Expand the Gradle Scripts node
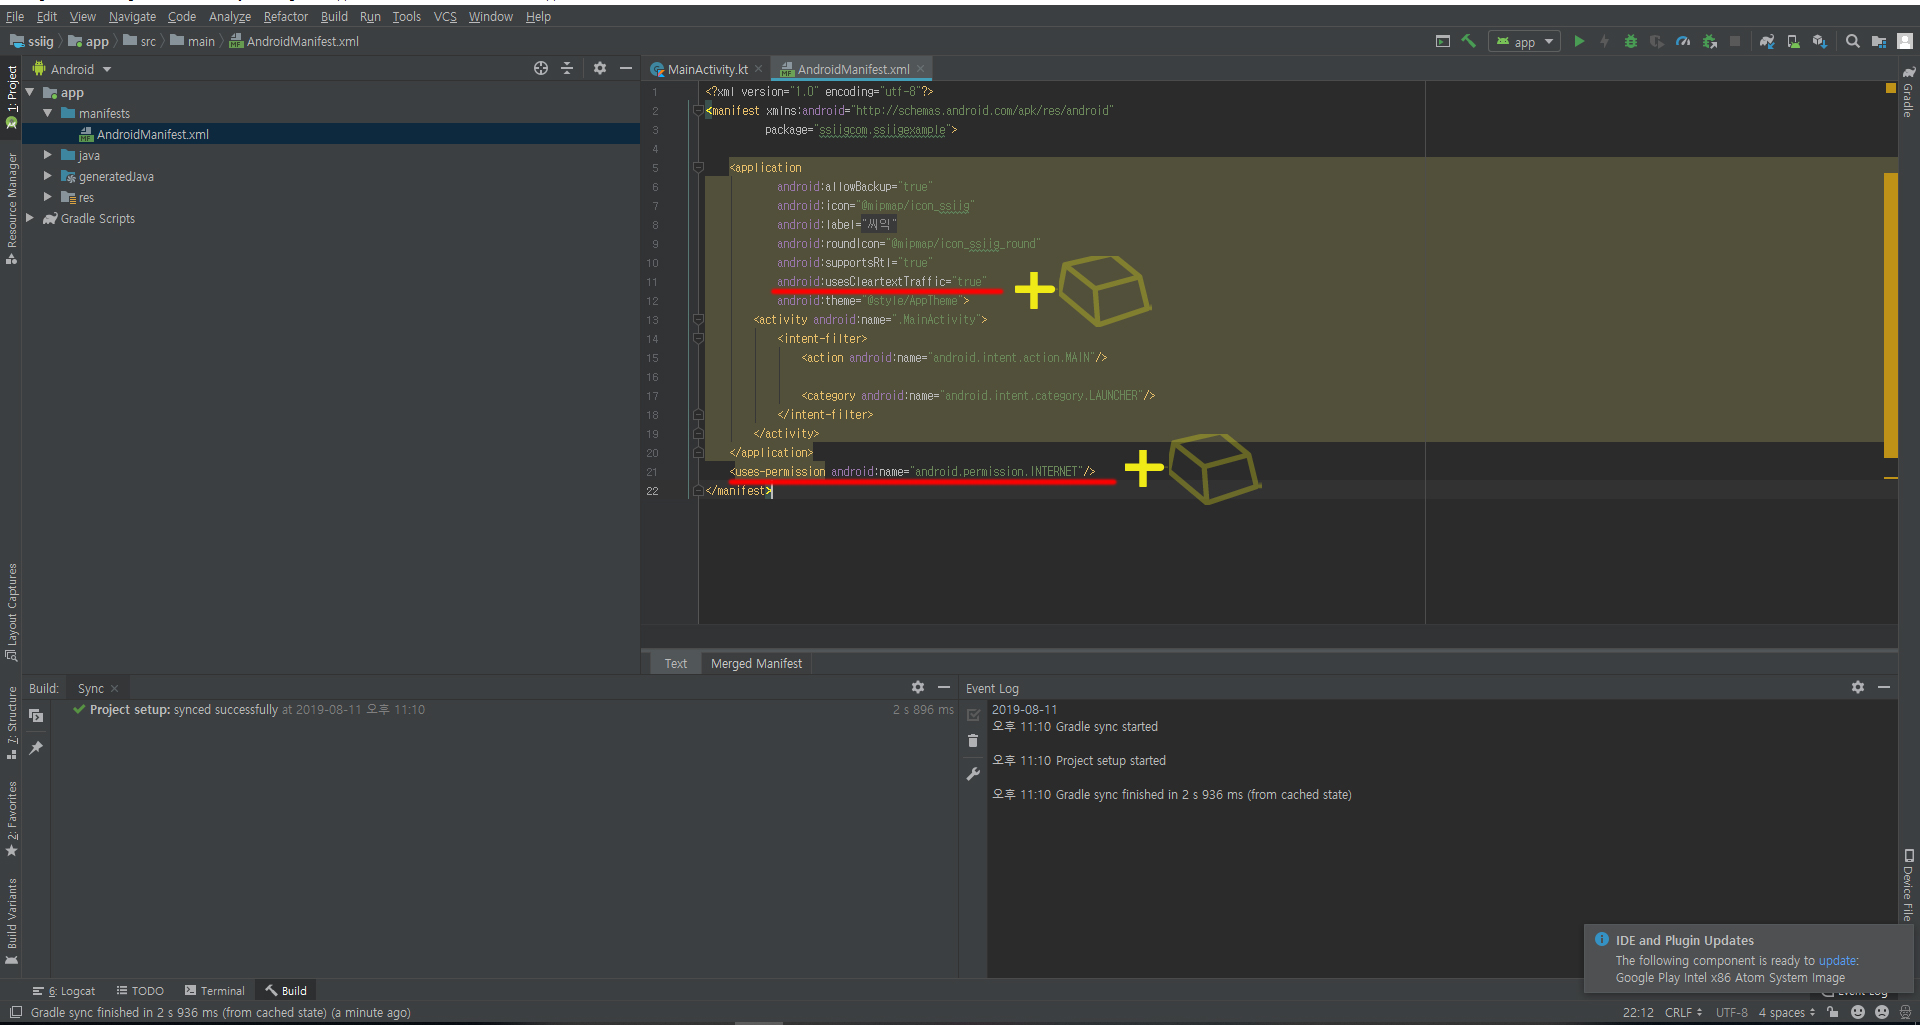 click(29, 218)
